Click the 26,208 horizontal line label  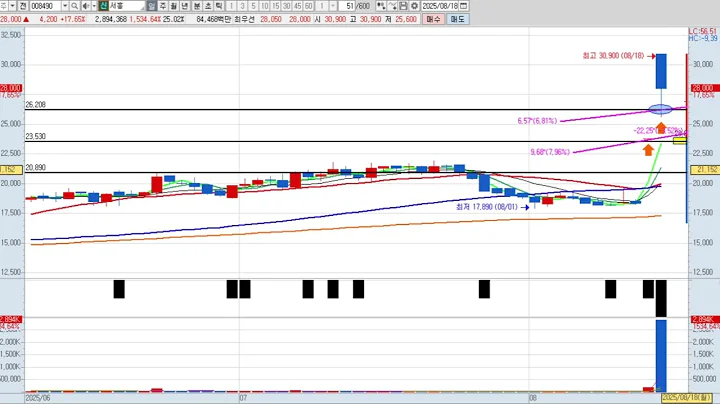[x=35, y=105]
